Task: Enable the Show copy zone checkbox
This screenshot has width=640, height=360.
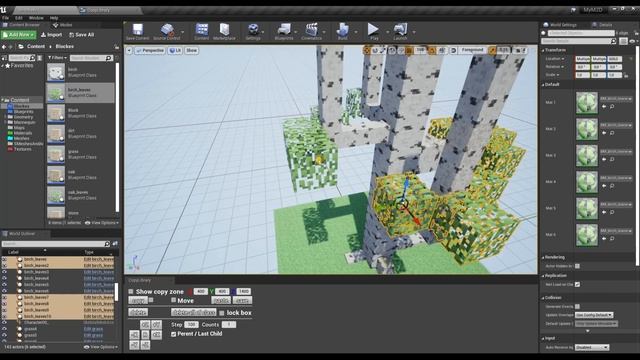Action: point(131,291)
